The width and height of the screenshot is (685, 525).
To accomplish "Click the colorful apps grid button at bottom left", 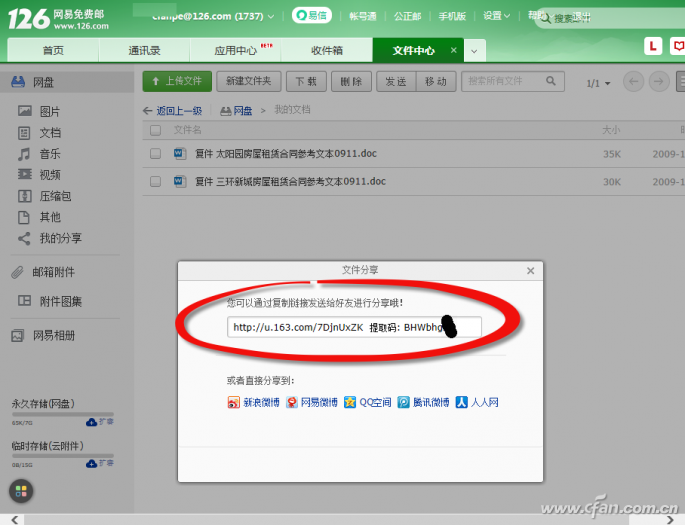I will 21,491.
